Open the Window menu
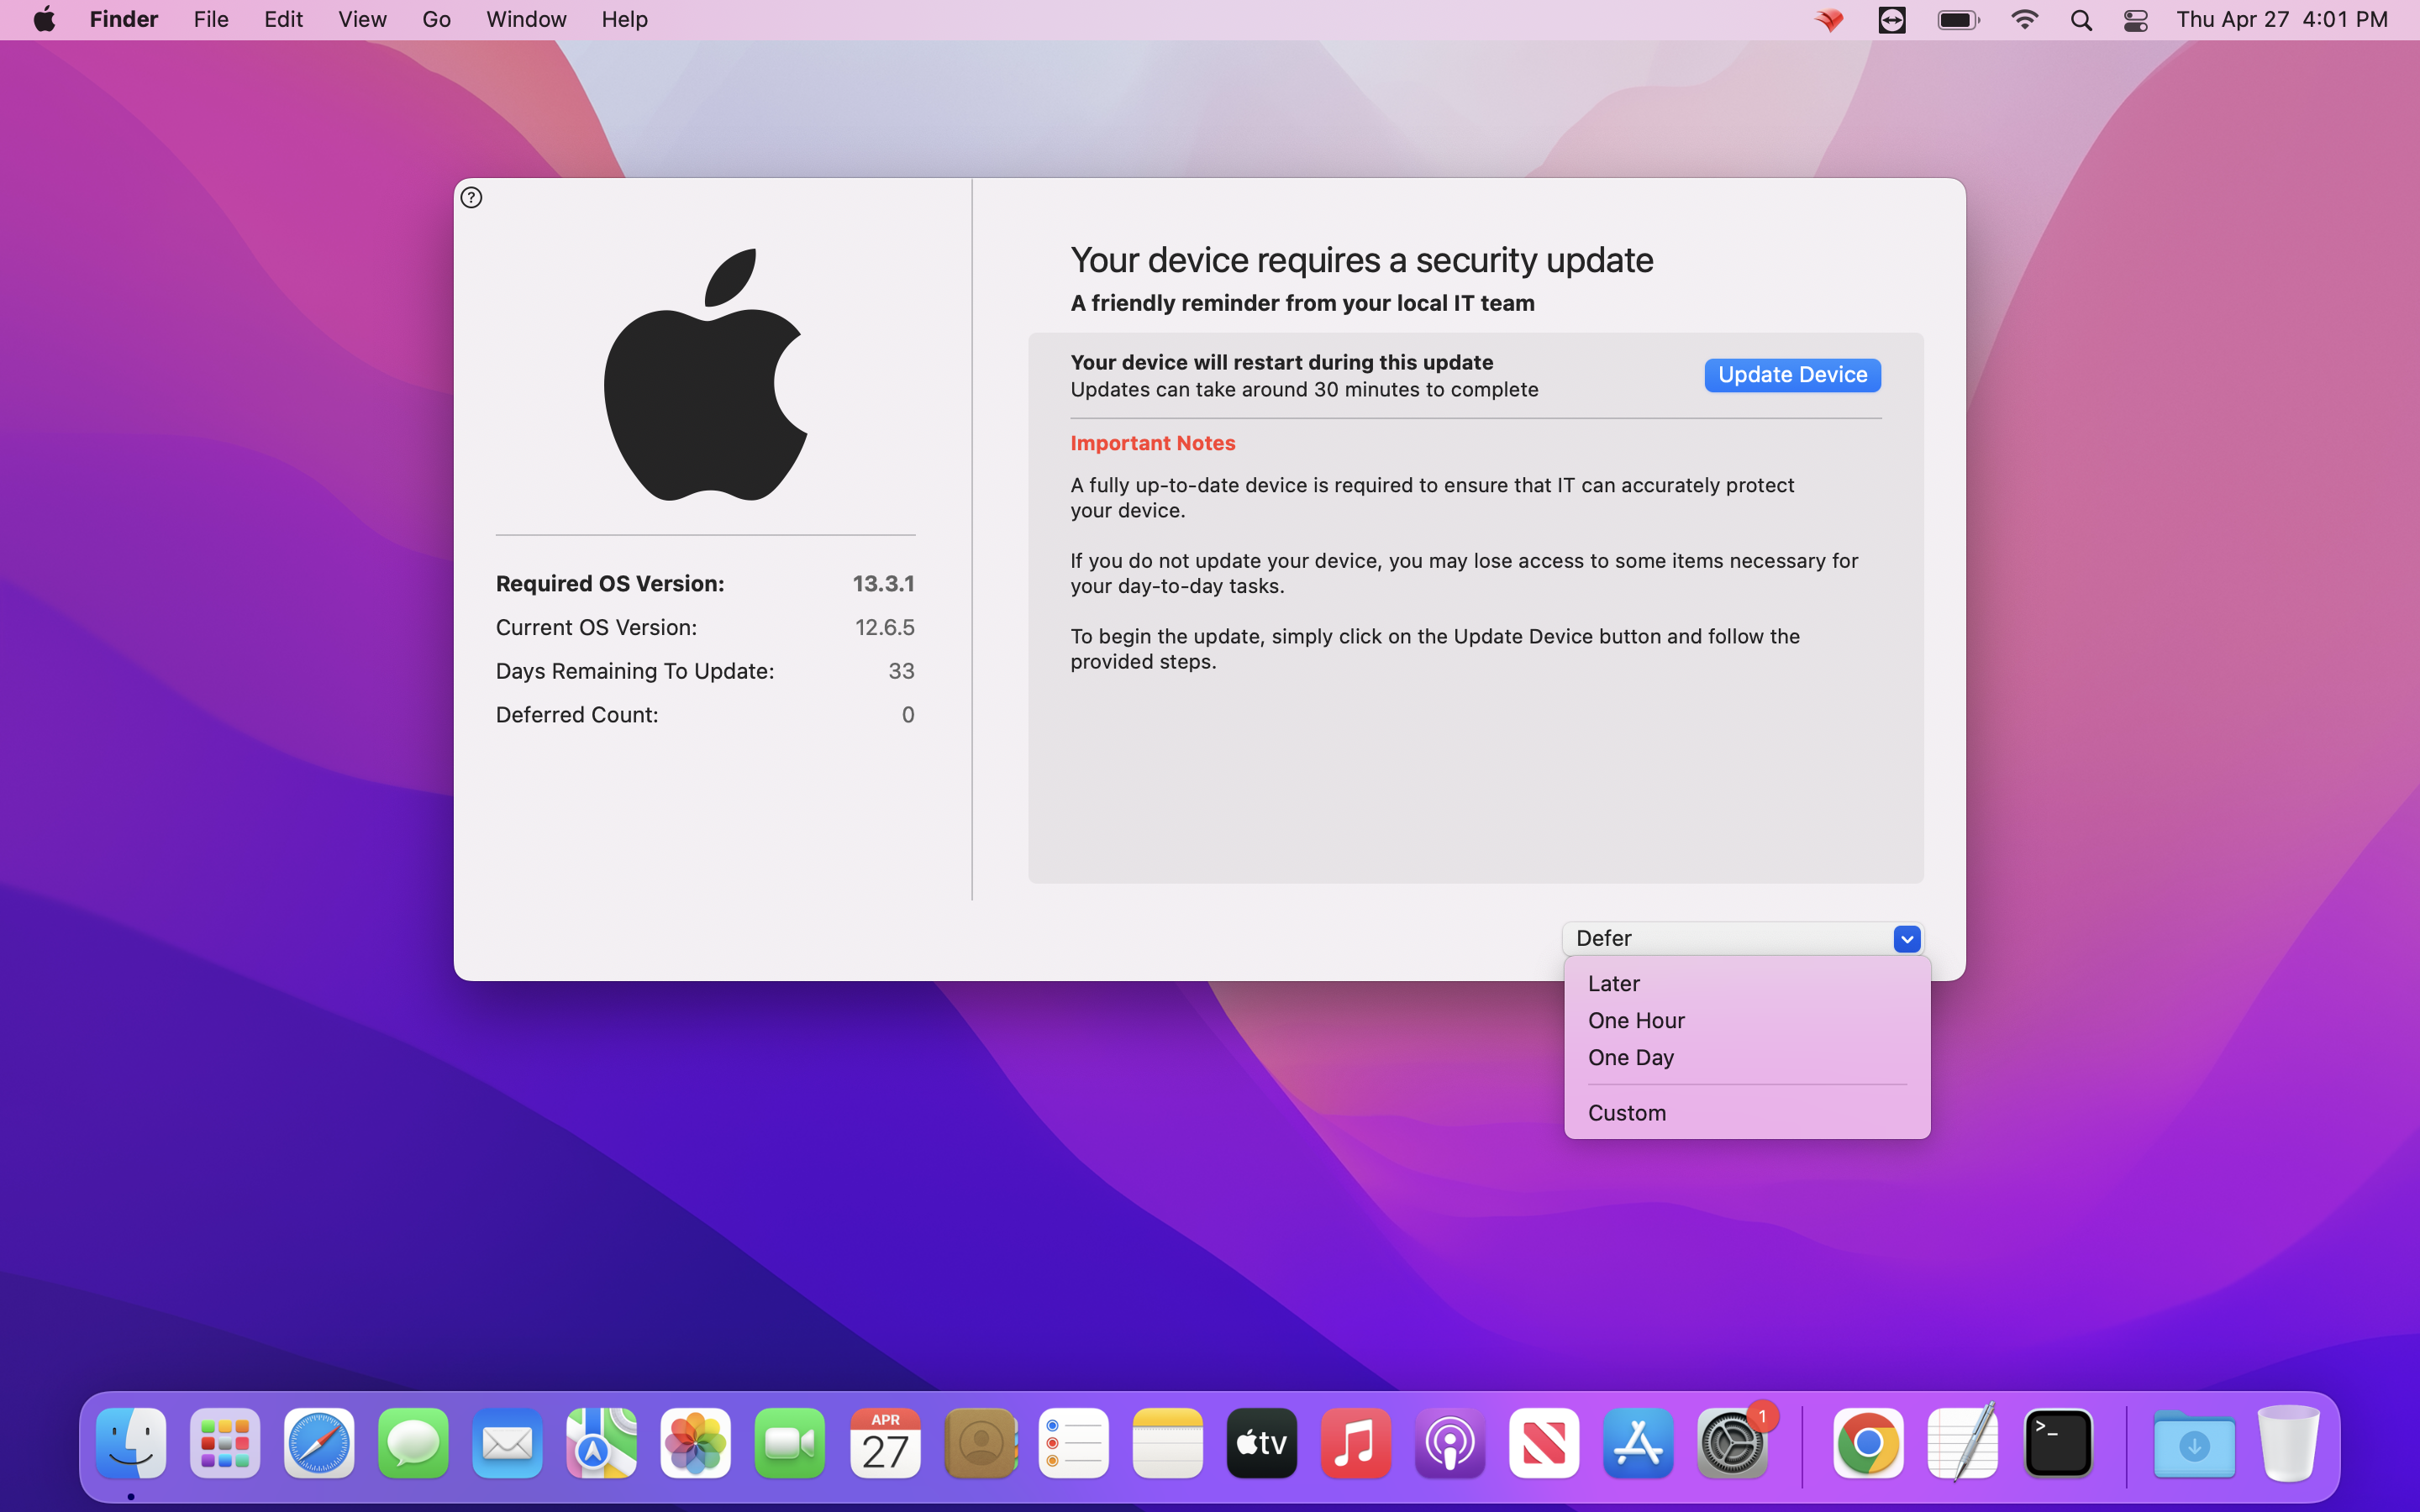Image resolution: width=2420 pixels, height=1512 pixels. point(526,19)
